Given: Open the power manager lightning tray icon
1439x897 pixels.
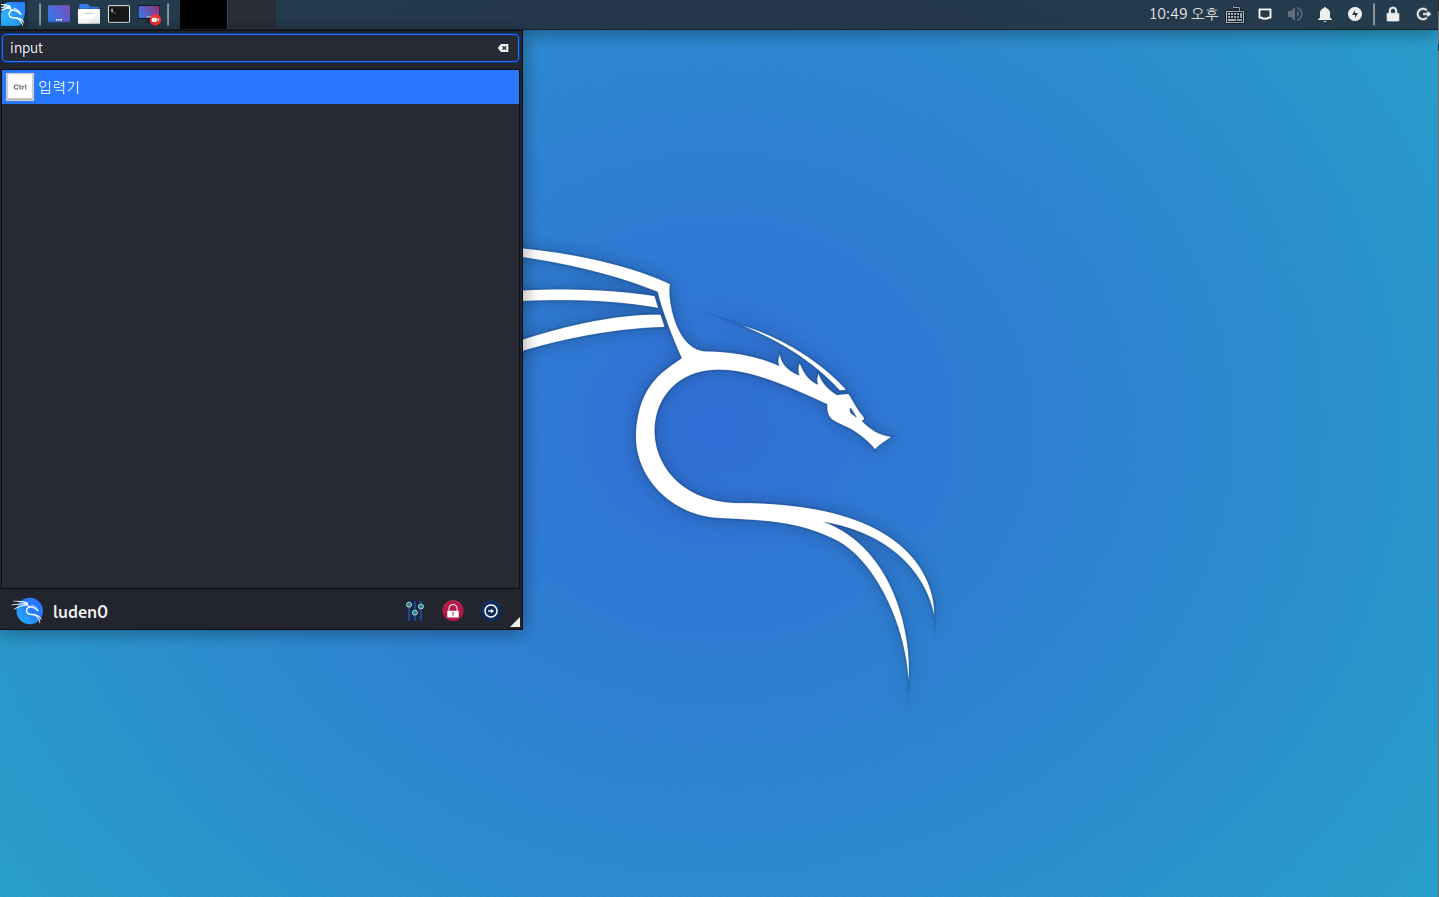Looking at the screenshot, I should pos(1355,14).
